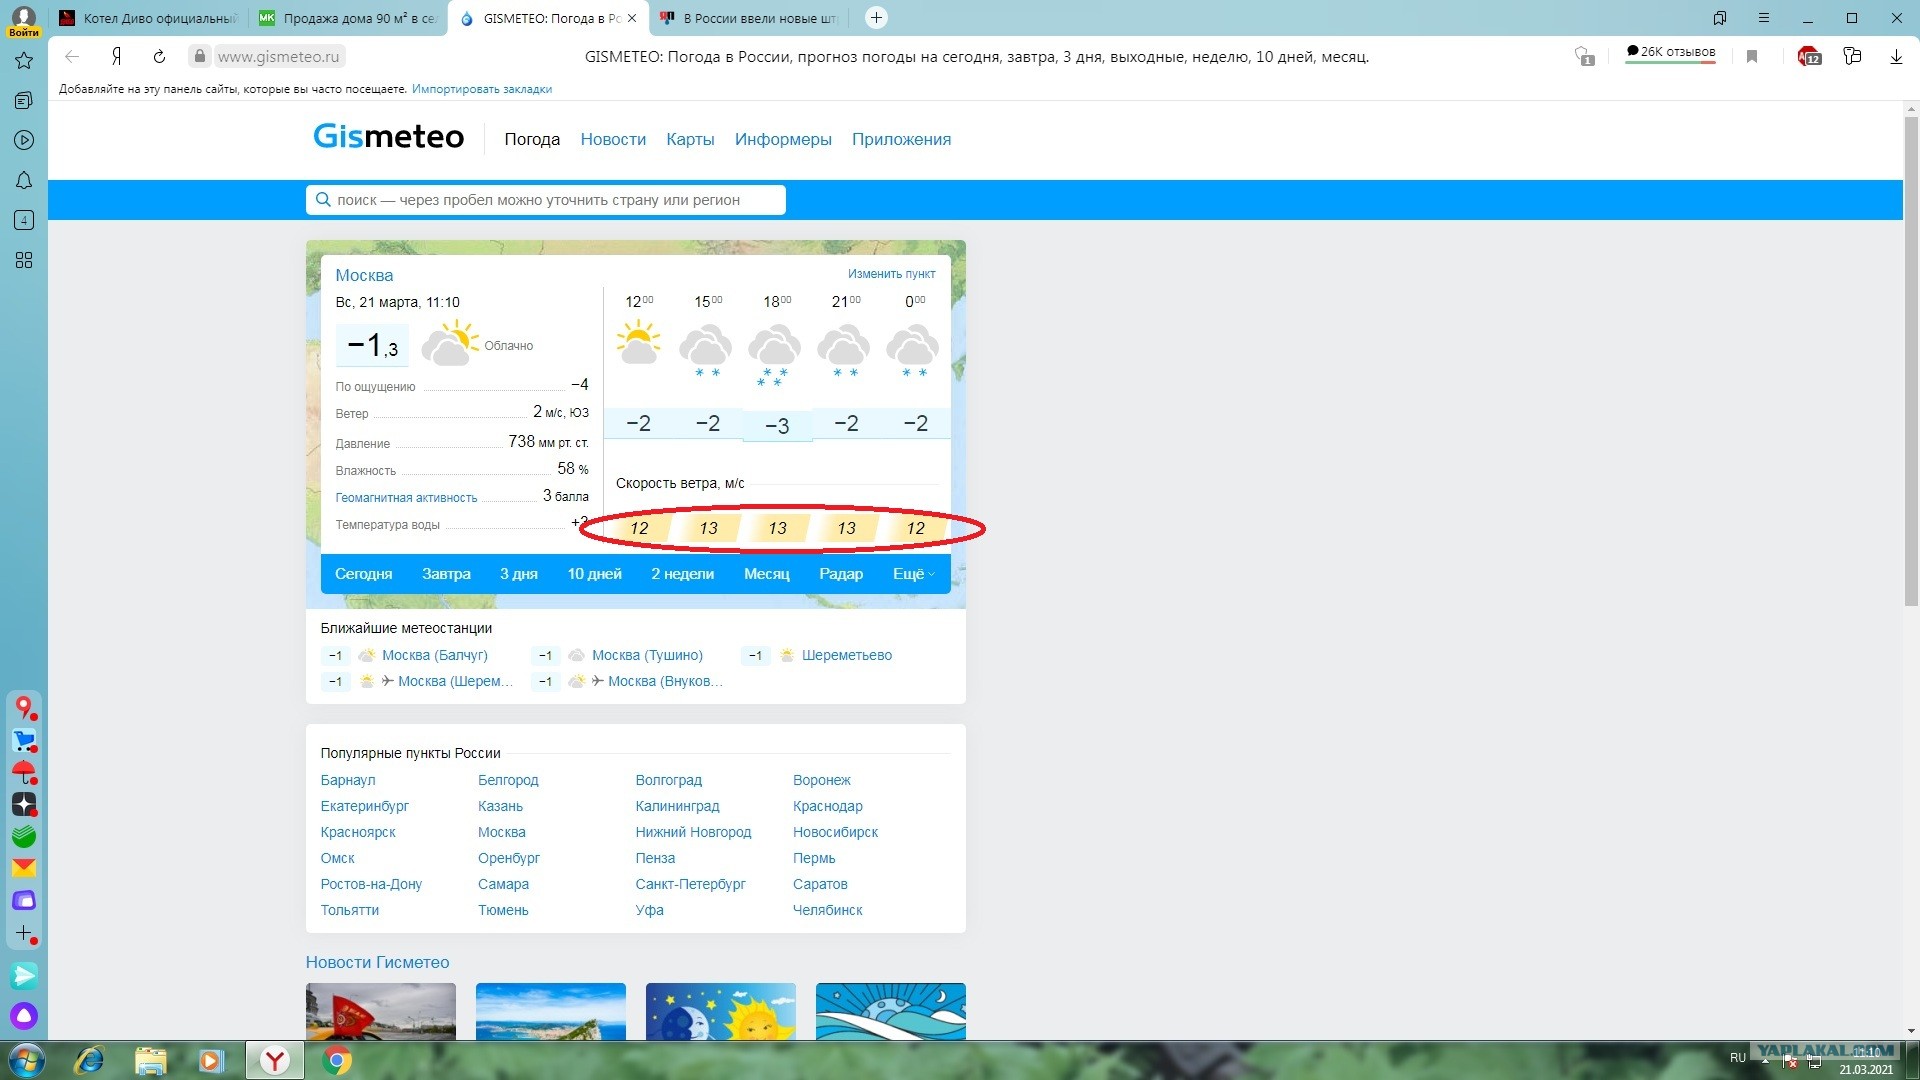Select the 10 дней forecast tab
The width and height of the screenshot is (1920, 1080).
pyautogui.click(x=594, y=574)
